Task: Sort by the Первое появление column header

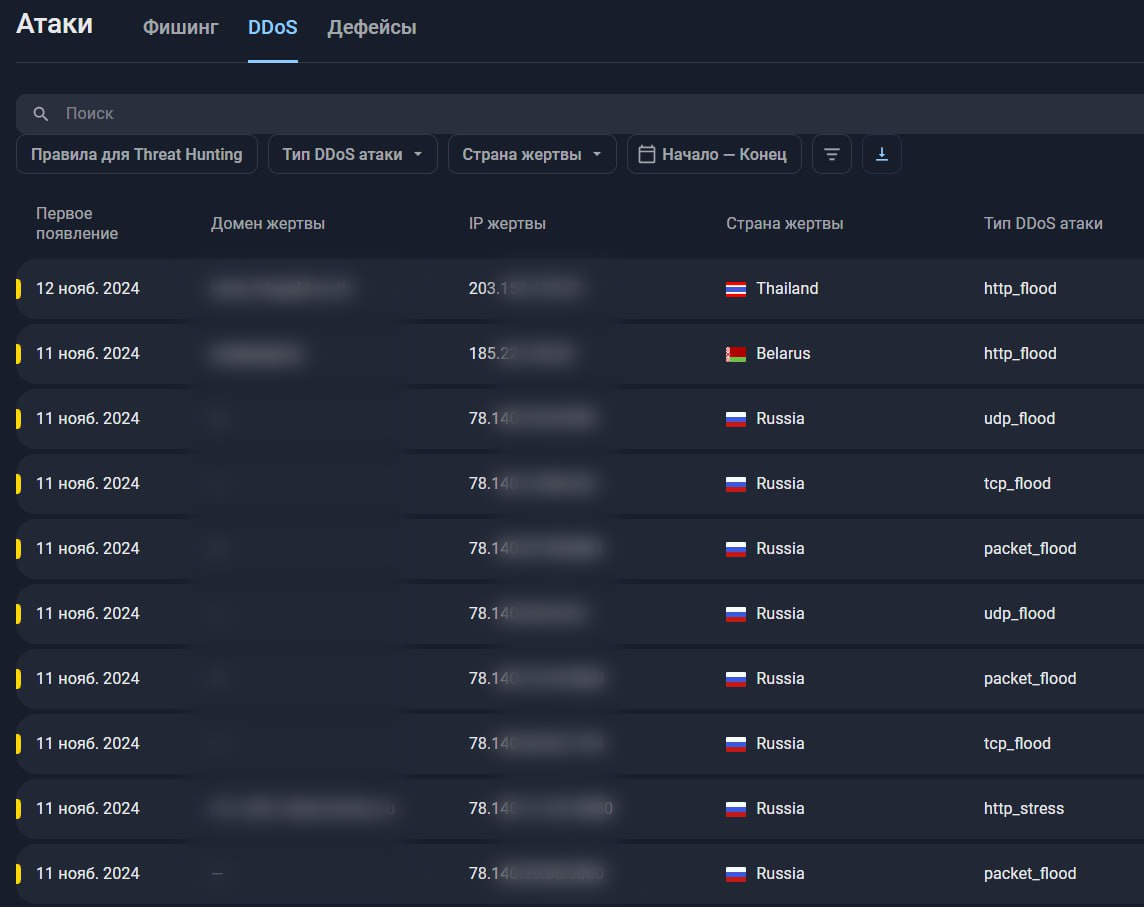Action: pos(77,224)
